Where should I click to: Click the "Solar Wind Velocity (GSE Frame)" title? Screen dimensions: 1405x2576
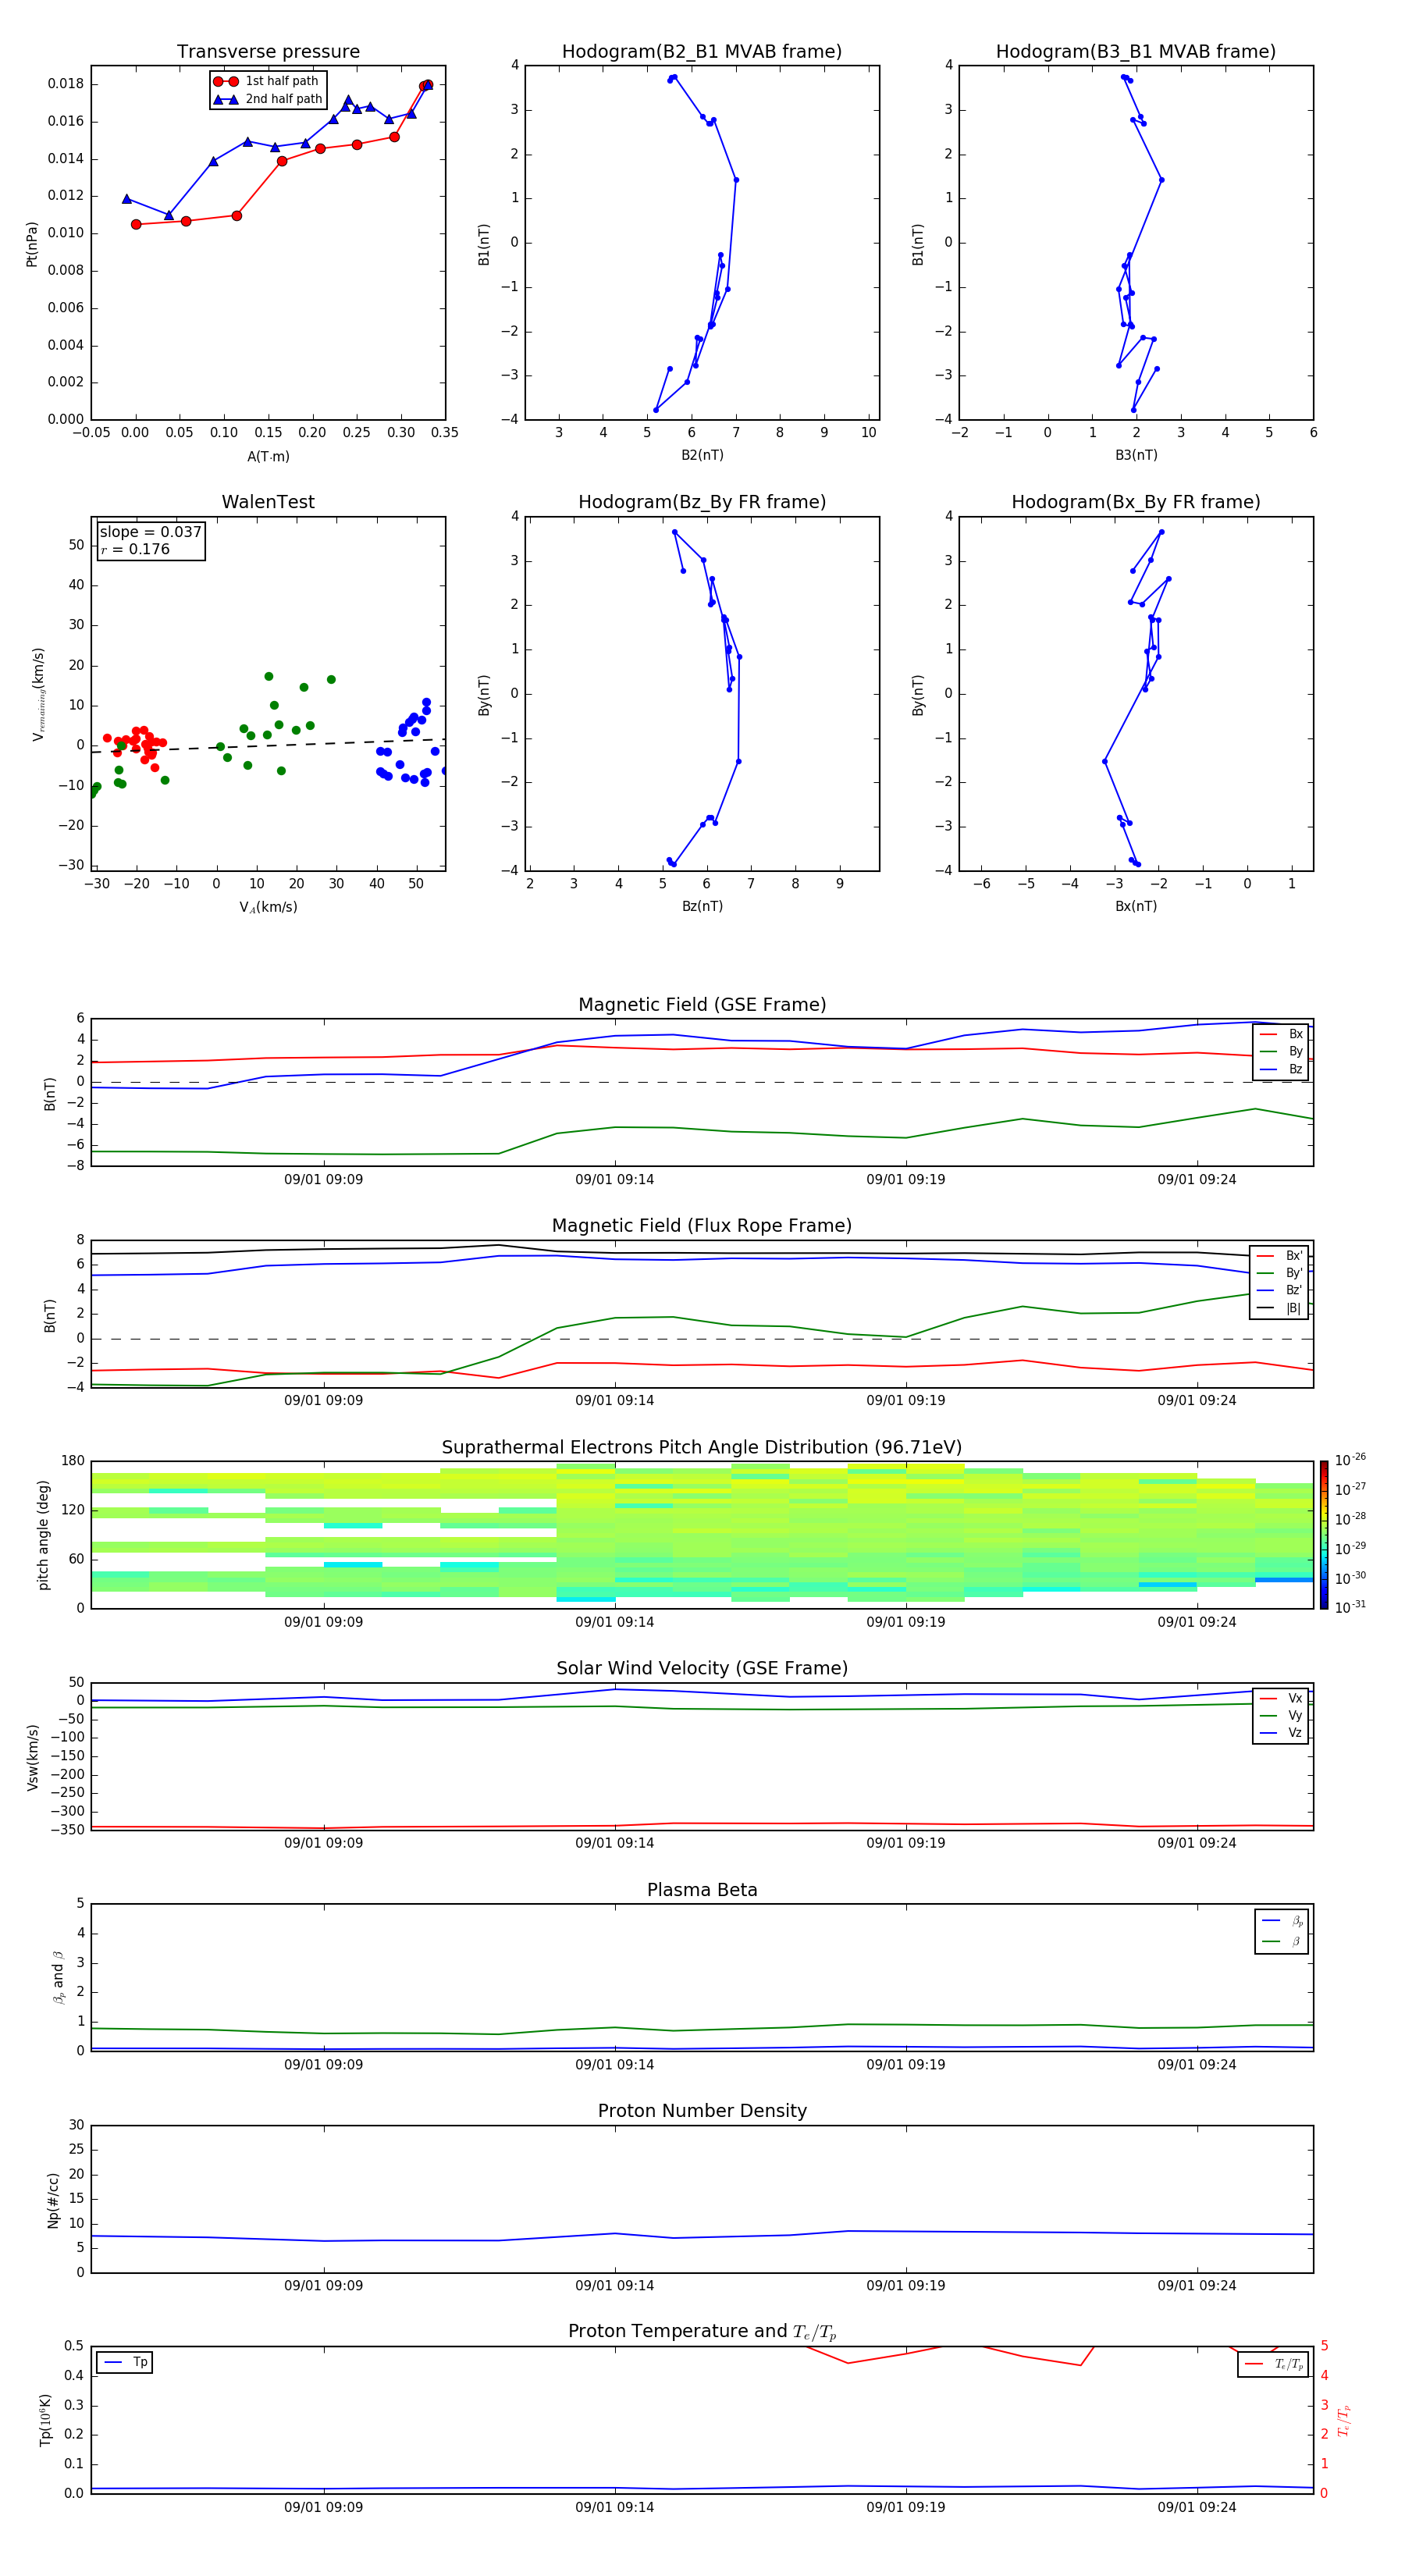(x=702, y=1668)
